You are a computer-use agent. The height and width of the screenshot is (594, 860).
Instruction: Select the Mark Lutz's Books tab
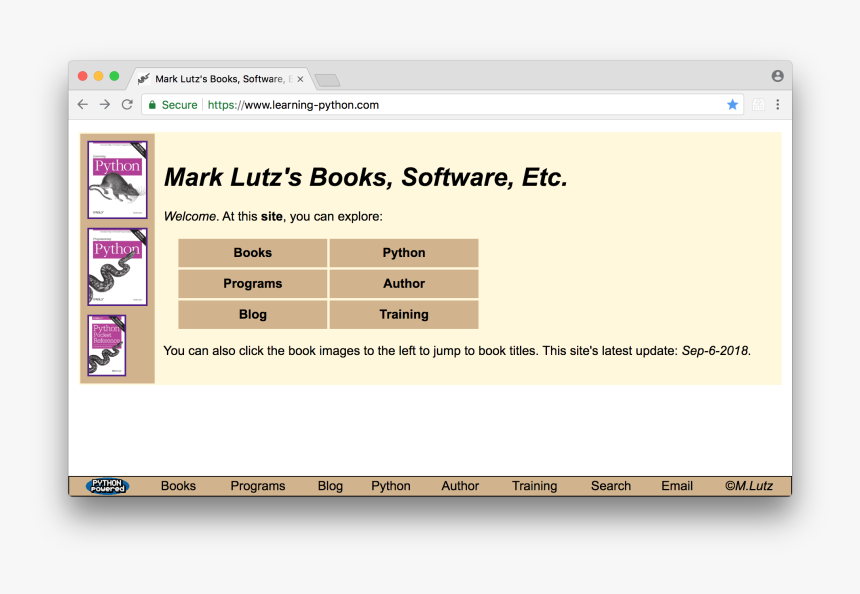[219, 79]
